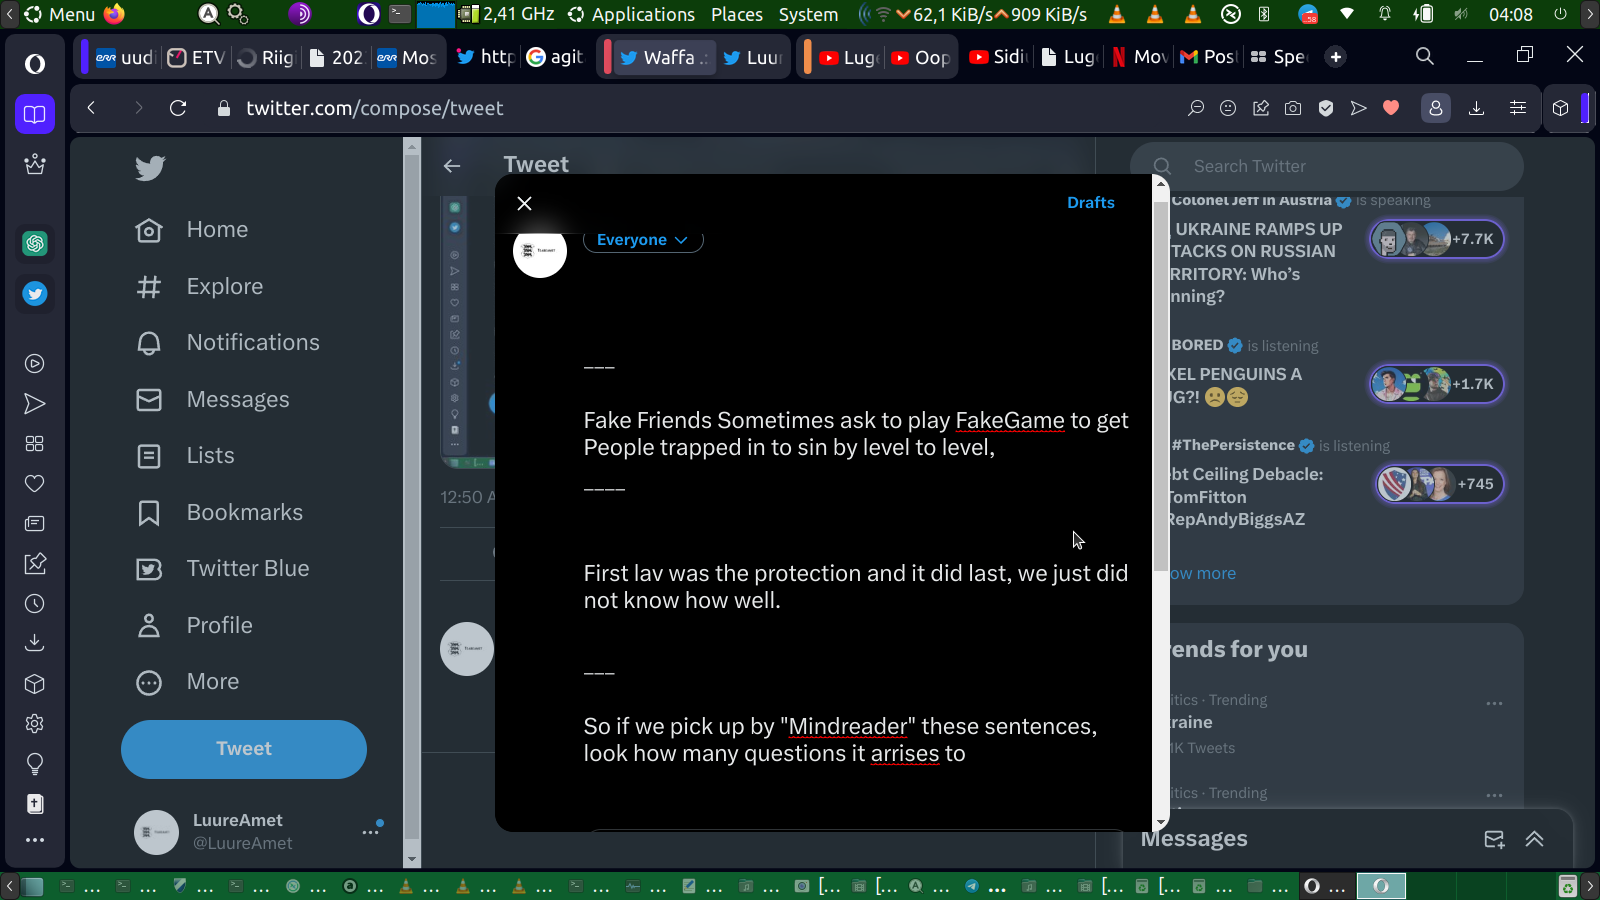Switch to the Gmail Post tab
1600x900 pixels.
coord(1209,57)
